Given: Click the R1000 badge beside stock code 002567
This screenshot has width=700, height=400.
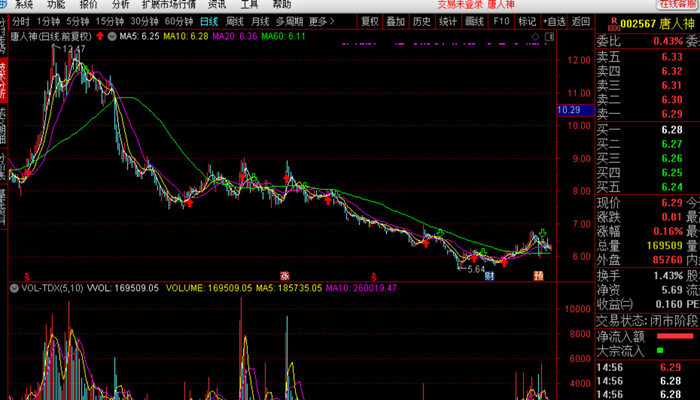Looking at the screenshot, I should tap(614, 24).
